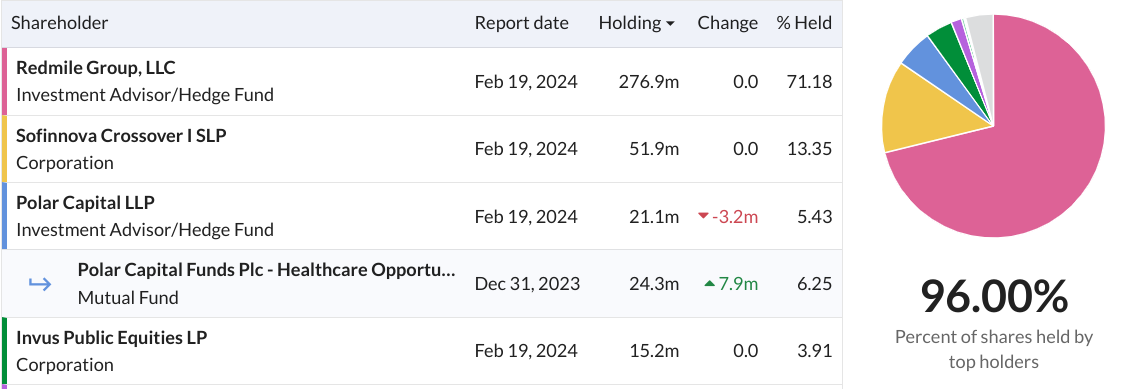Click the sub-holding arrow icon beside Polar Capital Funds

pos(39,284)
